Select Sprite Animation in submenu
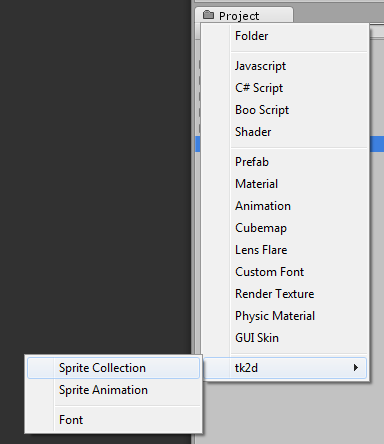 (113, 390)
